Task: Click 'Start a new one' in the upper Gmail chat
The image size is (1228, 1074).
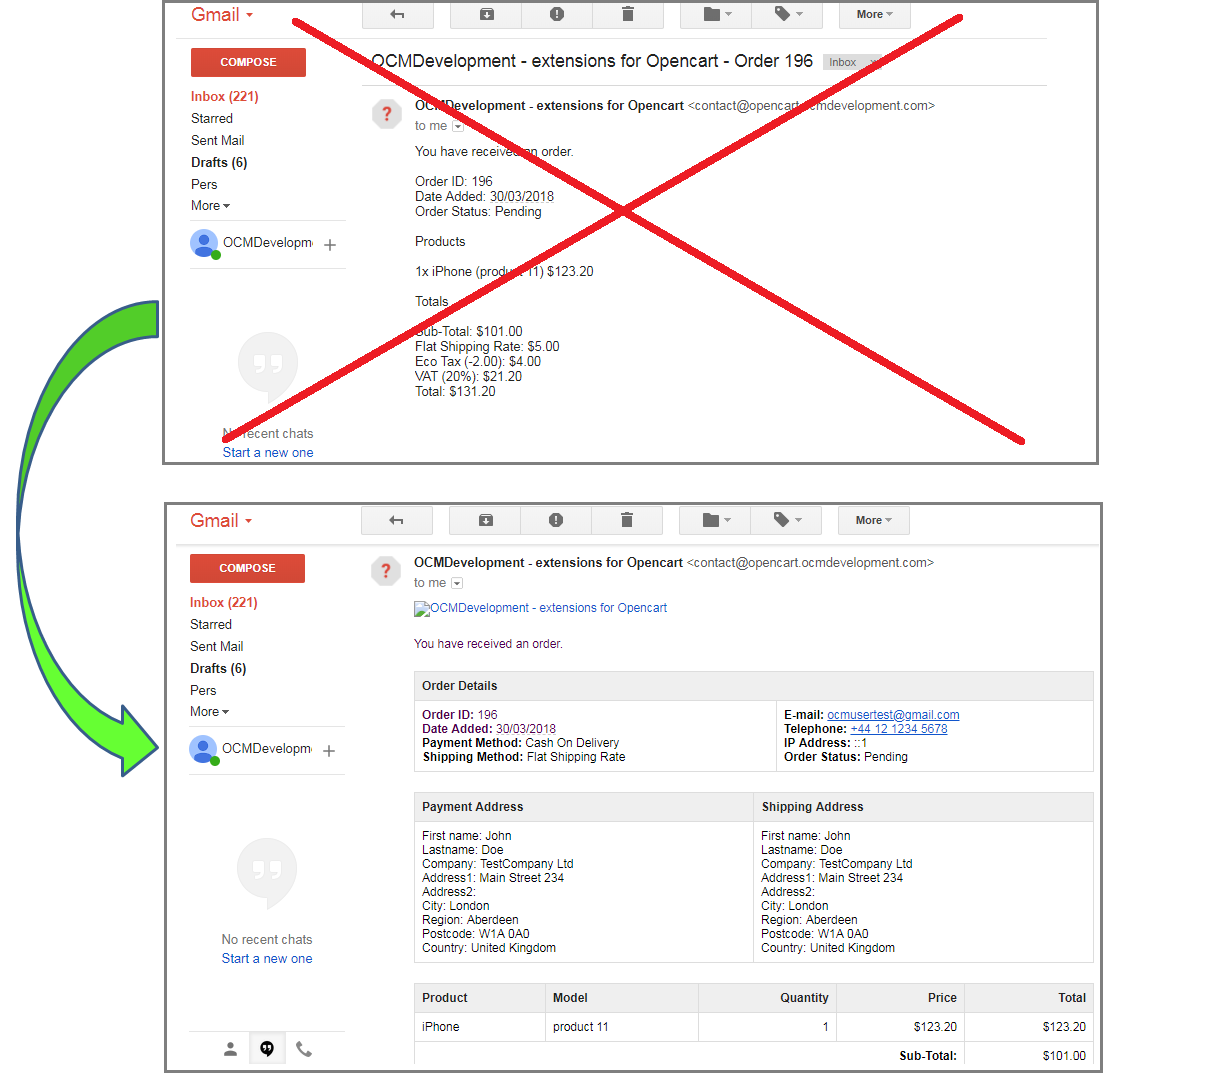Action: (268, 453)
